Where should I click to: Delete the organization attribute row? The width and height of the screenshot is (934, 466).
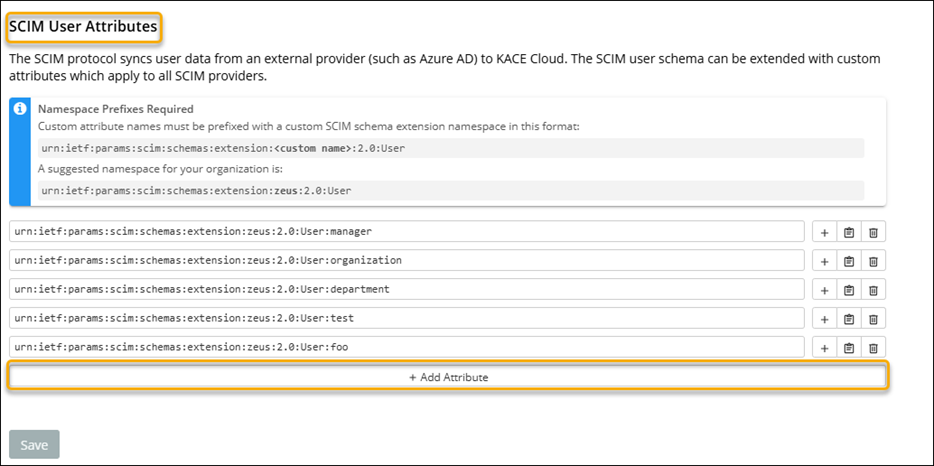tap(873, 261)
